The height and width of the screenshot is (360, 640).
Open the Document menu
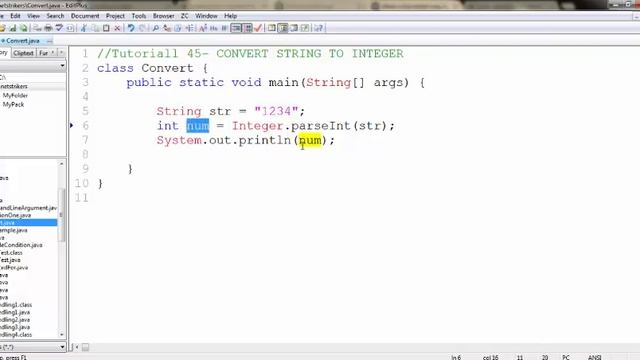click(85, 16)
